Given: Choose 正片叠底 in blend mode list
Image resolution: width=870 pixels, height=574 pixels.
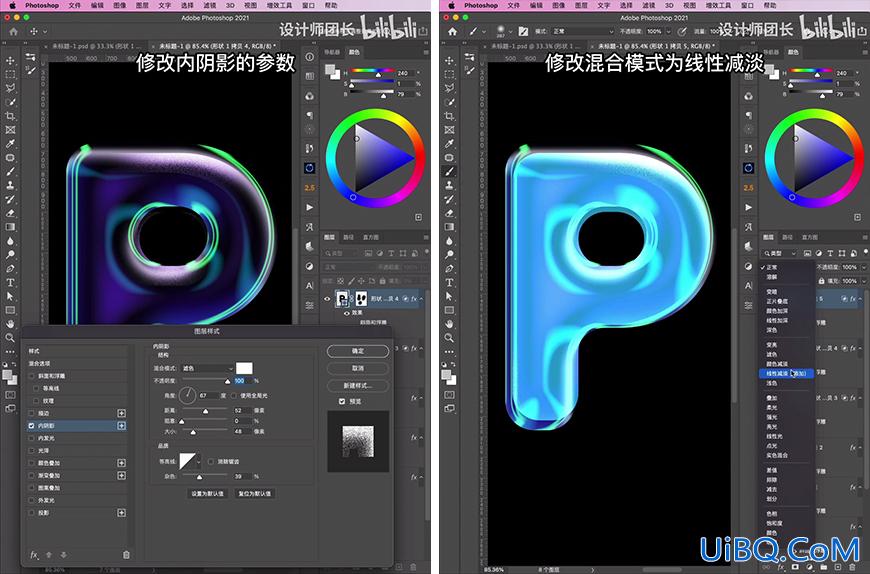Looking at the screenshot, I should [777, 301].
